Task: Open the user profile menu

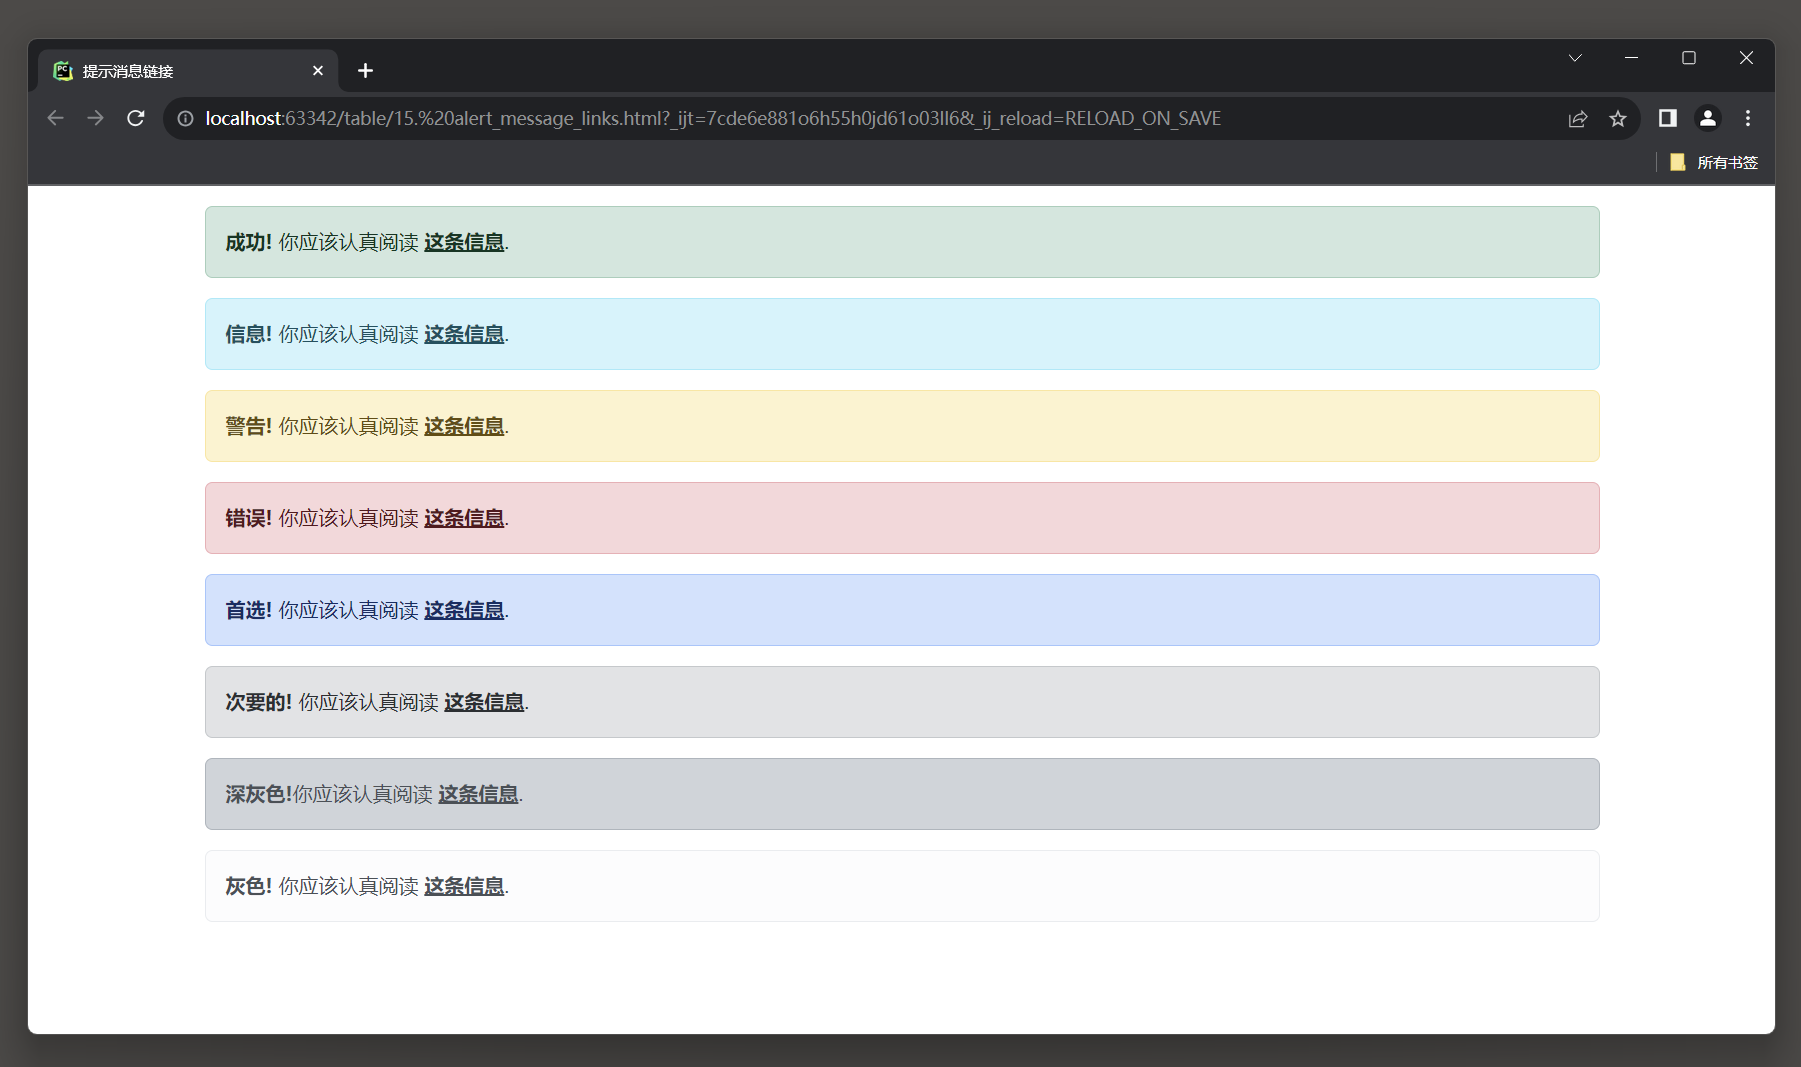Action: pos(1708,118)
